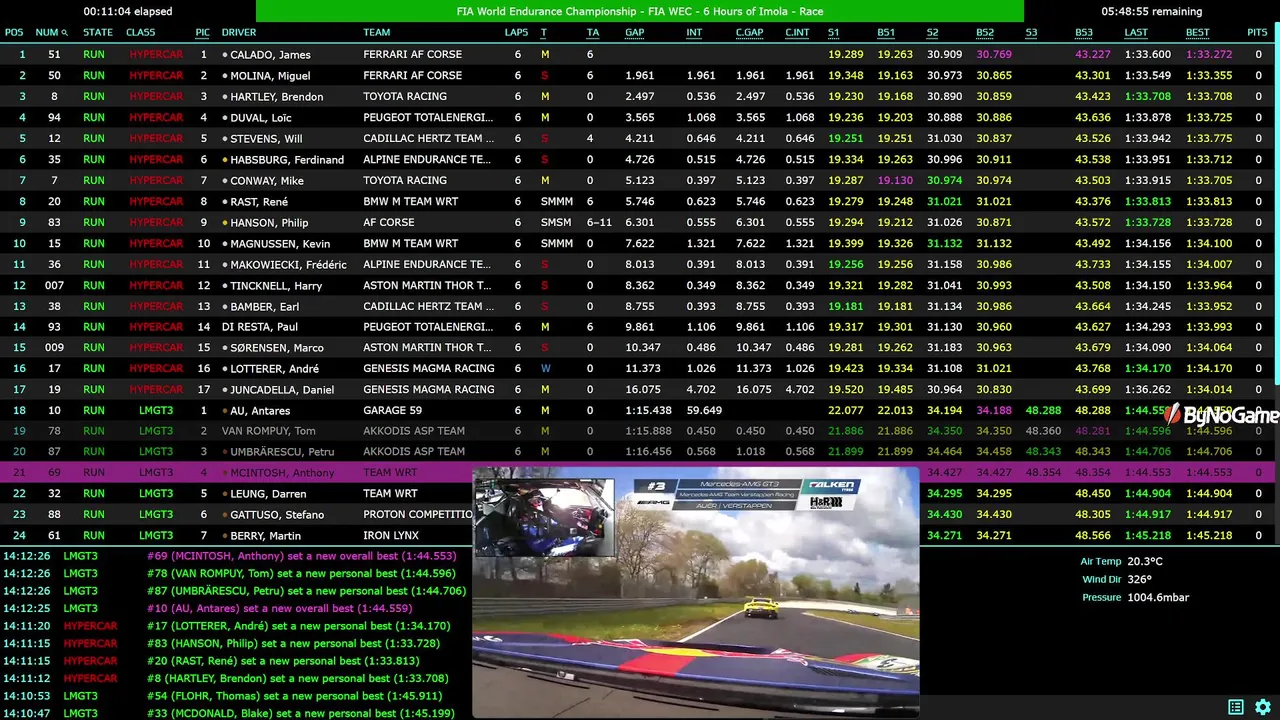Click the C.GAP column header
This screenshot has width=1280, height=720.
tap(750, 33)
